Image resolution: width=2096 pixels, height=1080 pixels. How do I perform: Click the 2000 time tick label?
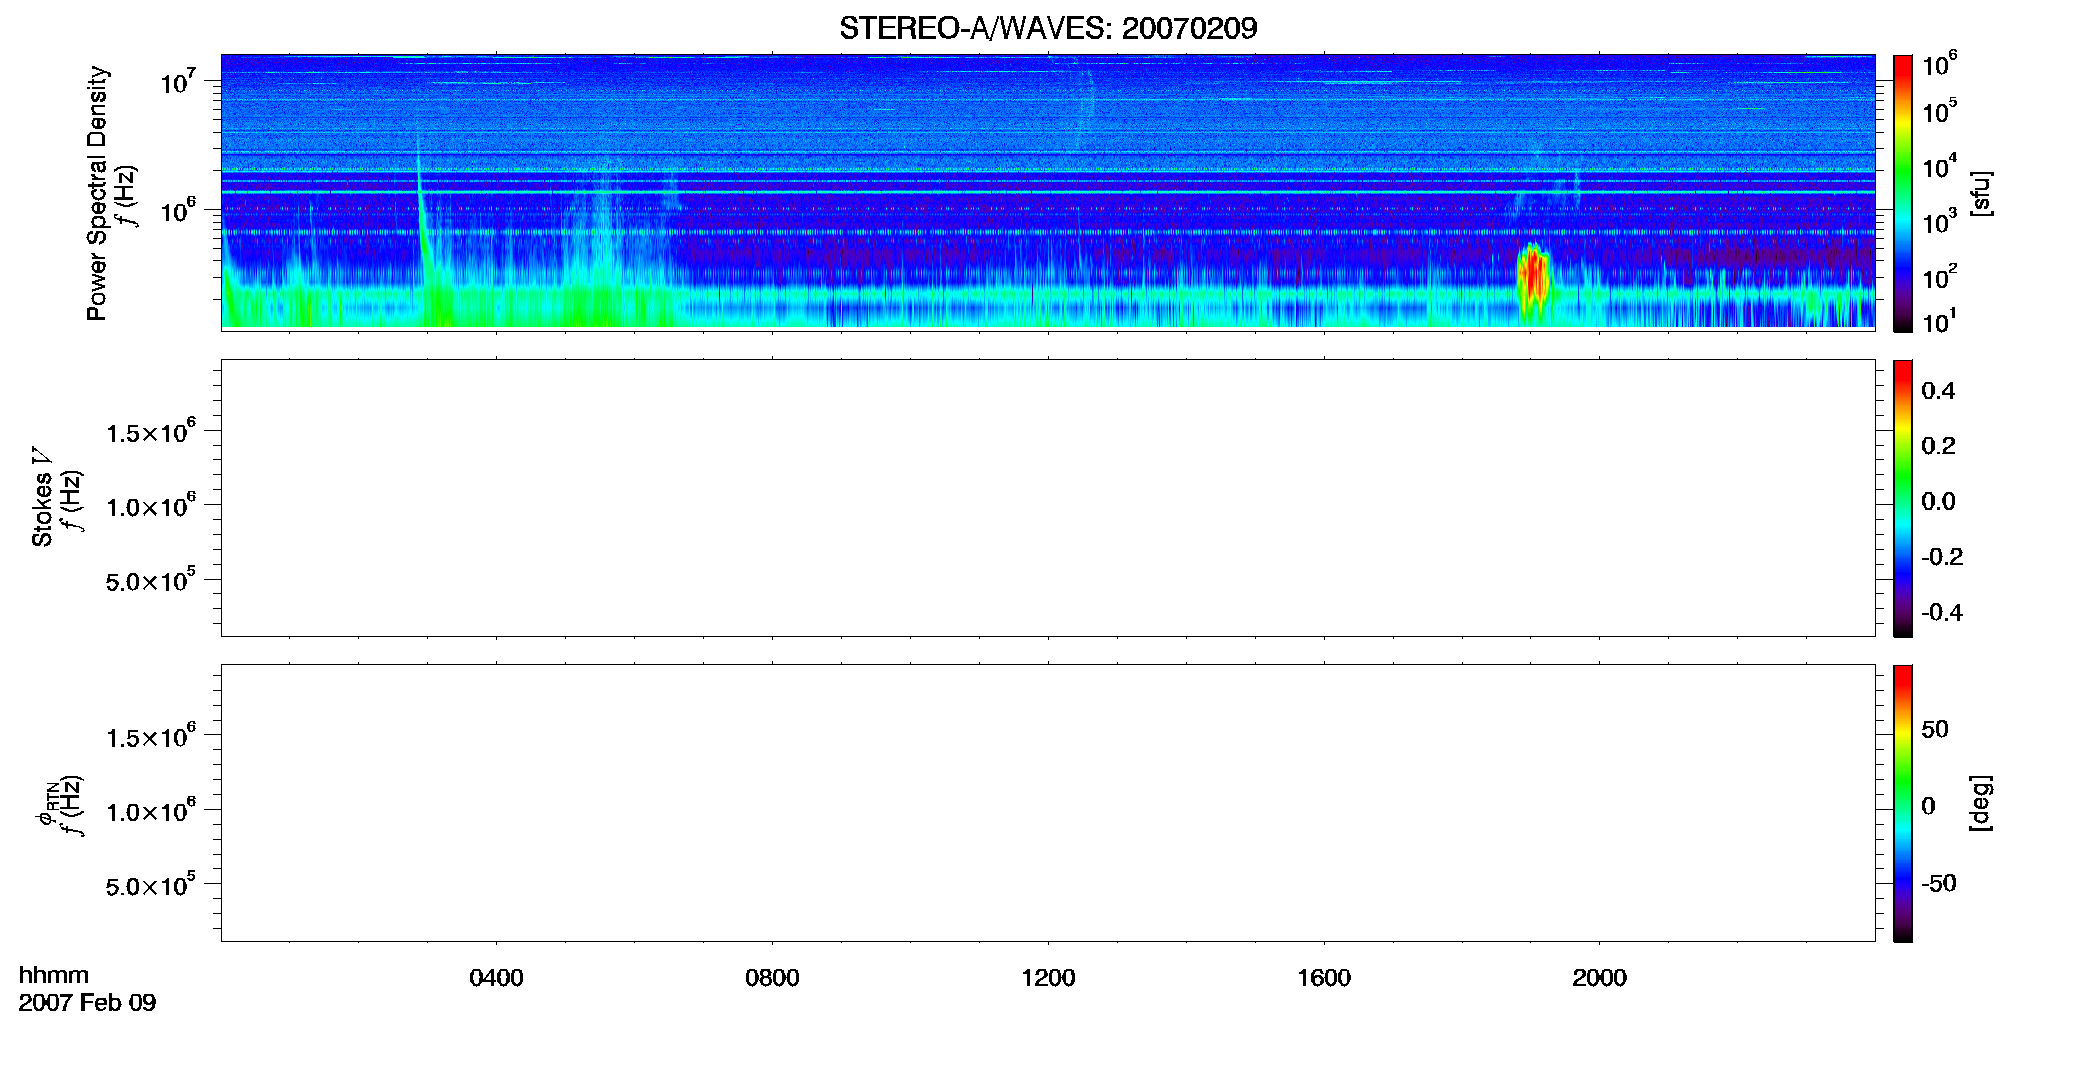pyautogui.click(x=1599, y=978)
